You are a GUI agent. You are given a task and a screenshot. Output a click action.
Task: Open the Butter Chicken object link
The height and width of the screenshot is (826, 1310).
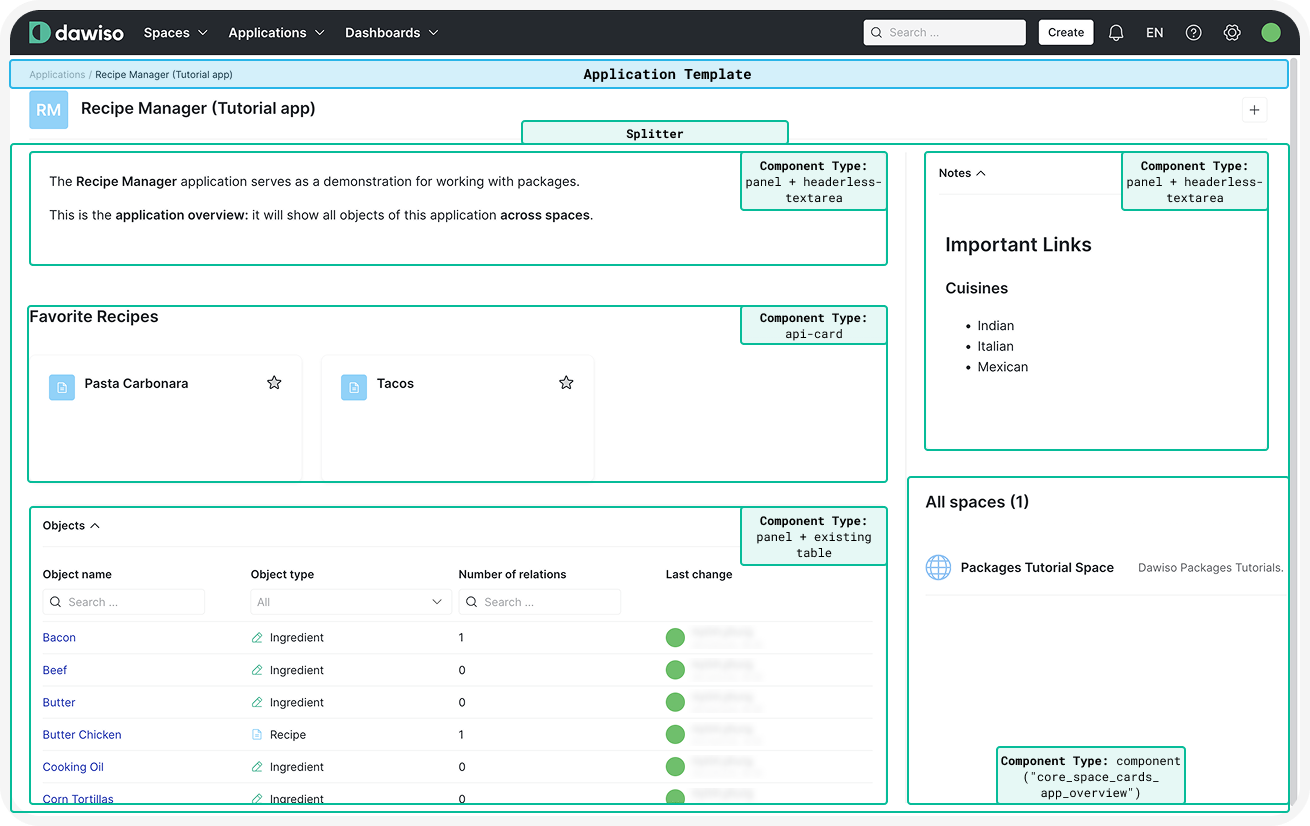point(82,735)
